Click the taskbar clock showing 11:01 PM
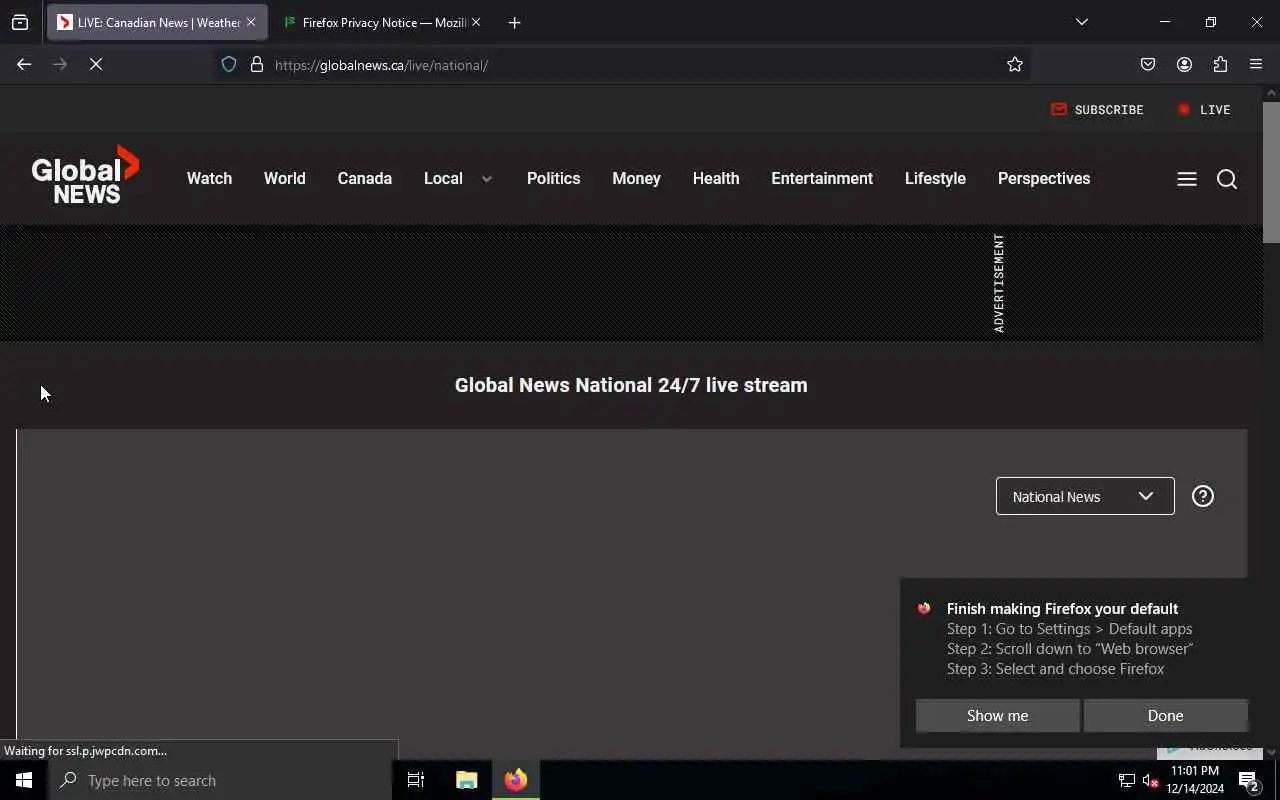 click(x=1195, y=780)
